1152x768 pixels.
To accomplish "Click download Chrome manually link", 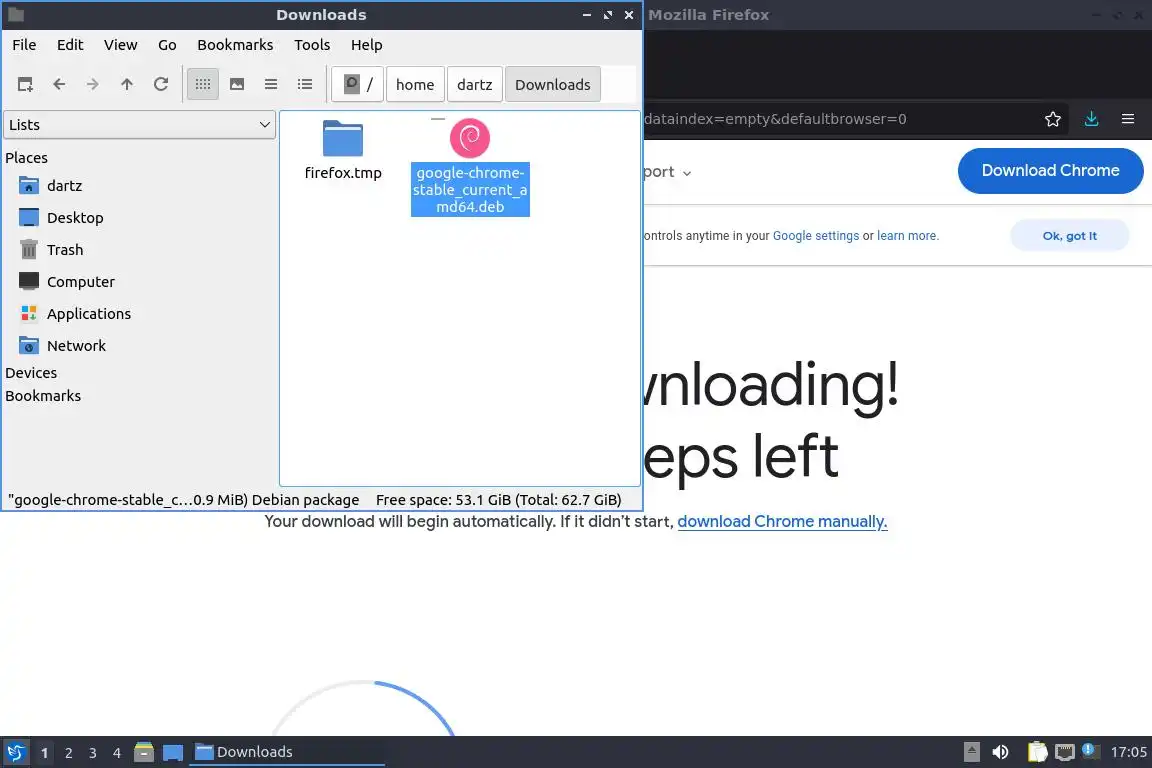I will 782,522.
